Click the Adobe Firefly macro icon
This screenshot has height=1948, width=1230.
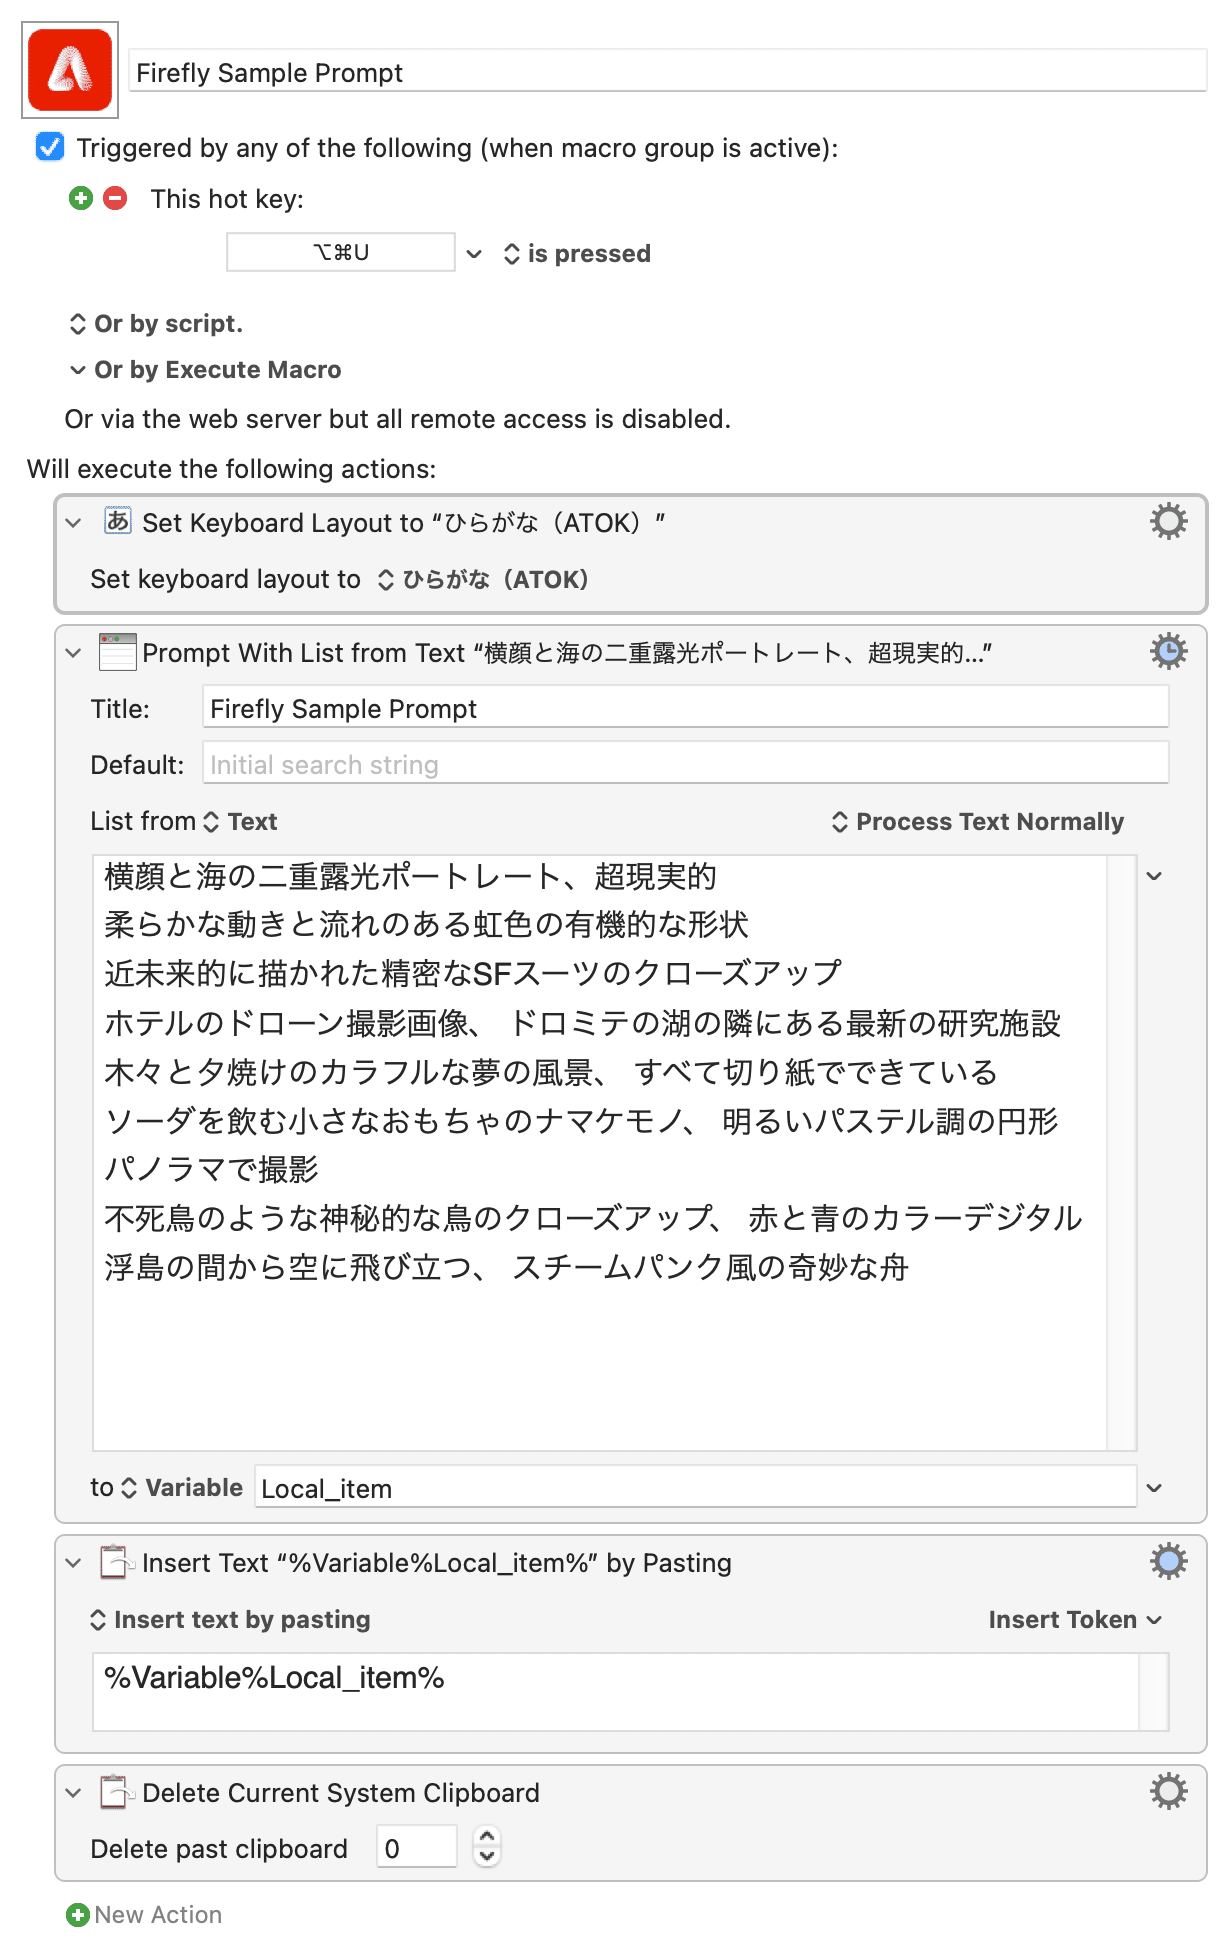point(70,70)
